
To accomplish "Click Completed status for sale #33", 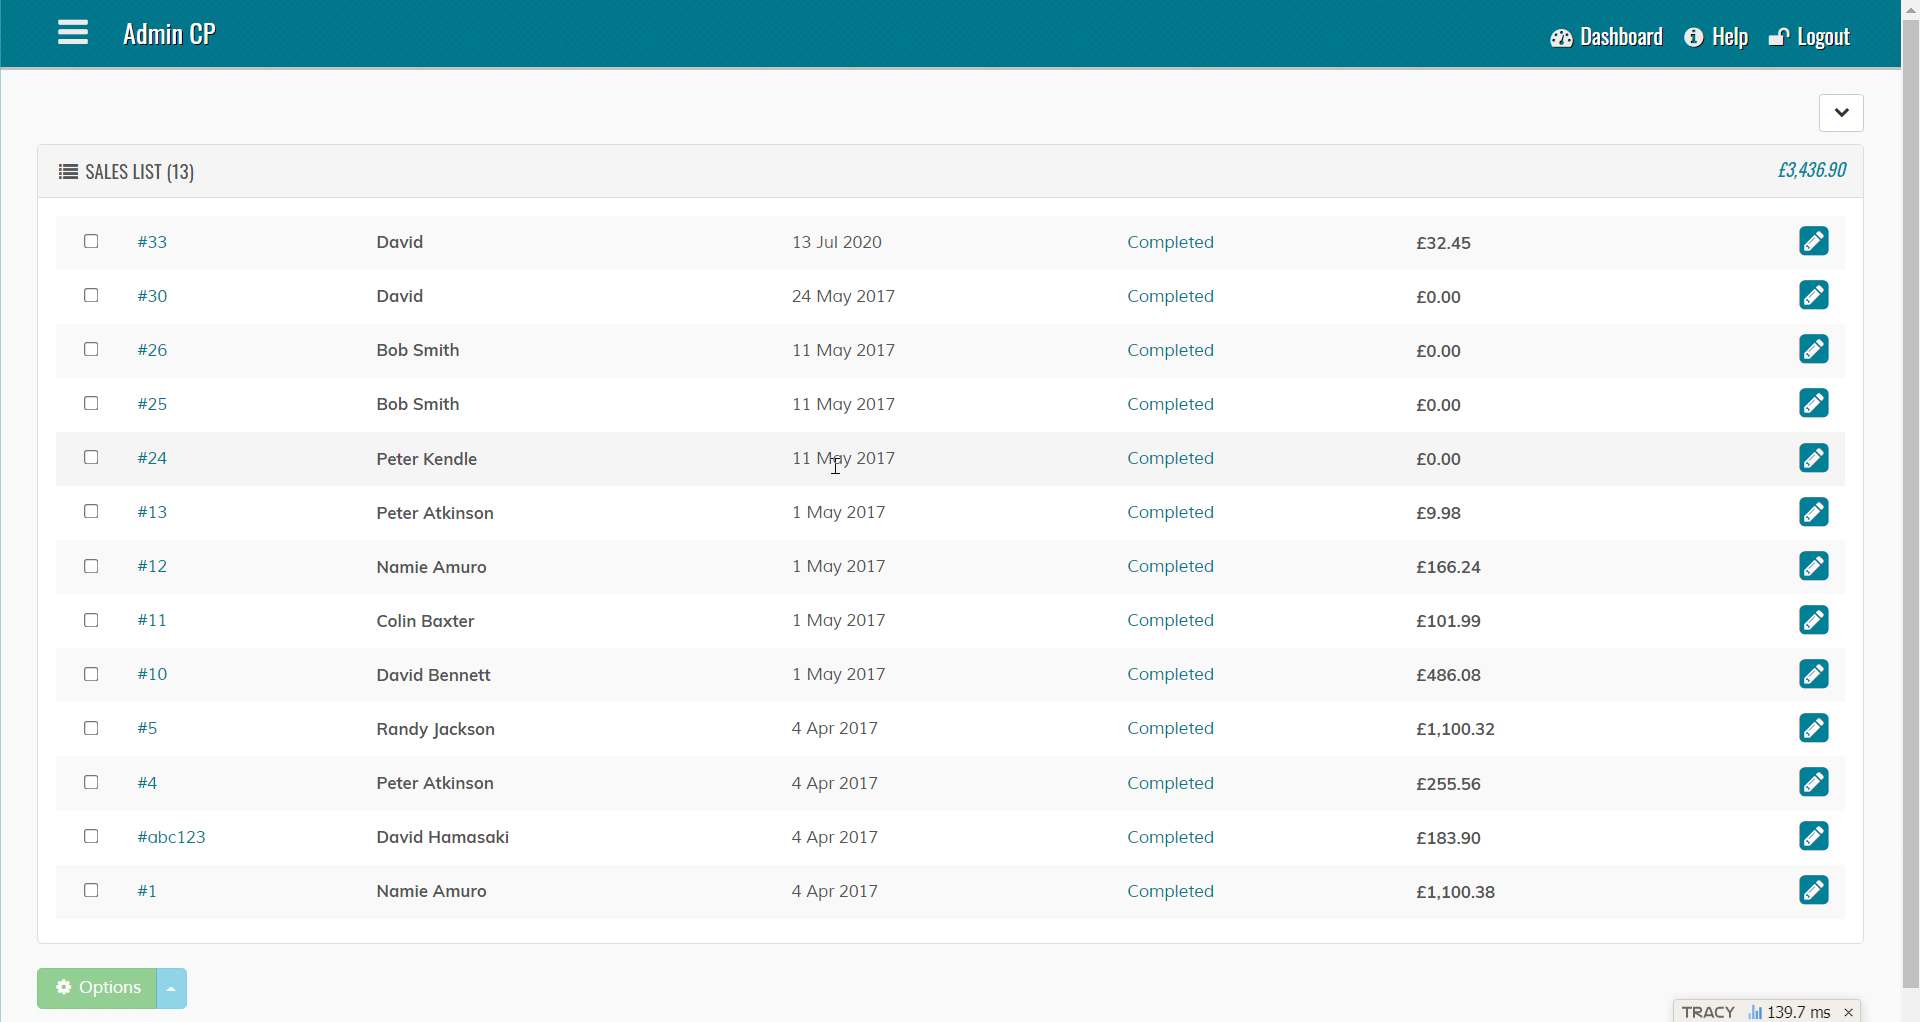I will click(1170, 242).
